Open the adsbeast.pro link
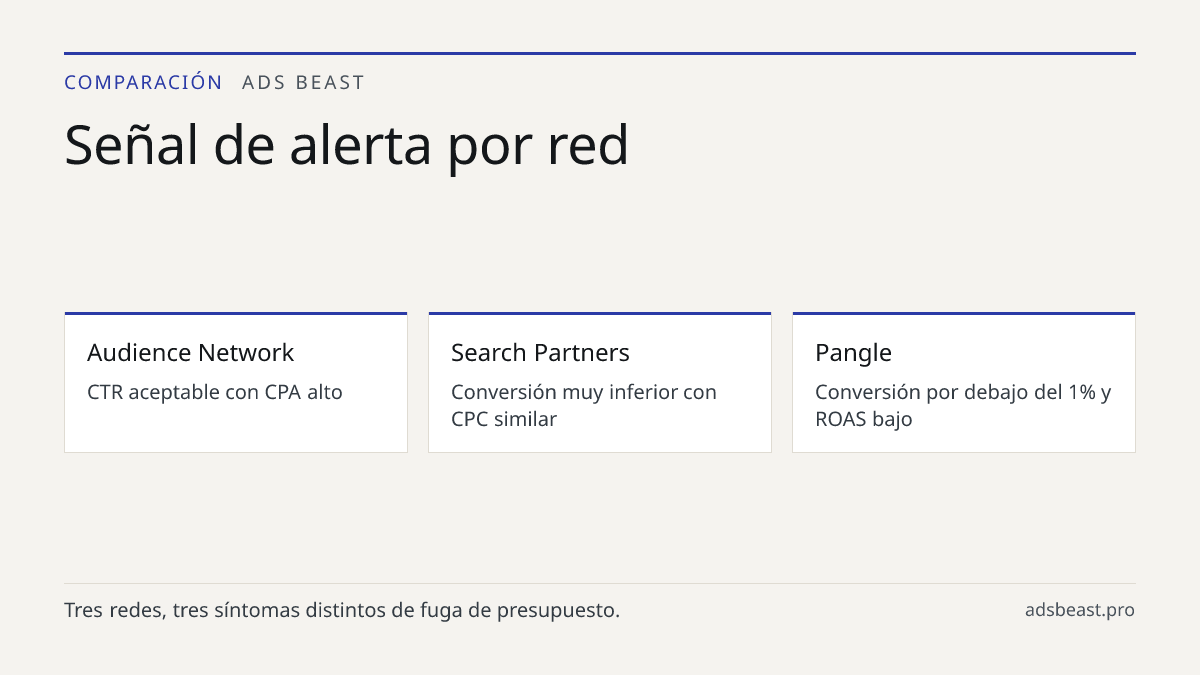 1079,610
